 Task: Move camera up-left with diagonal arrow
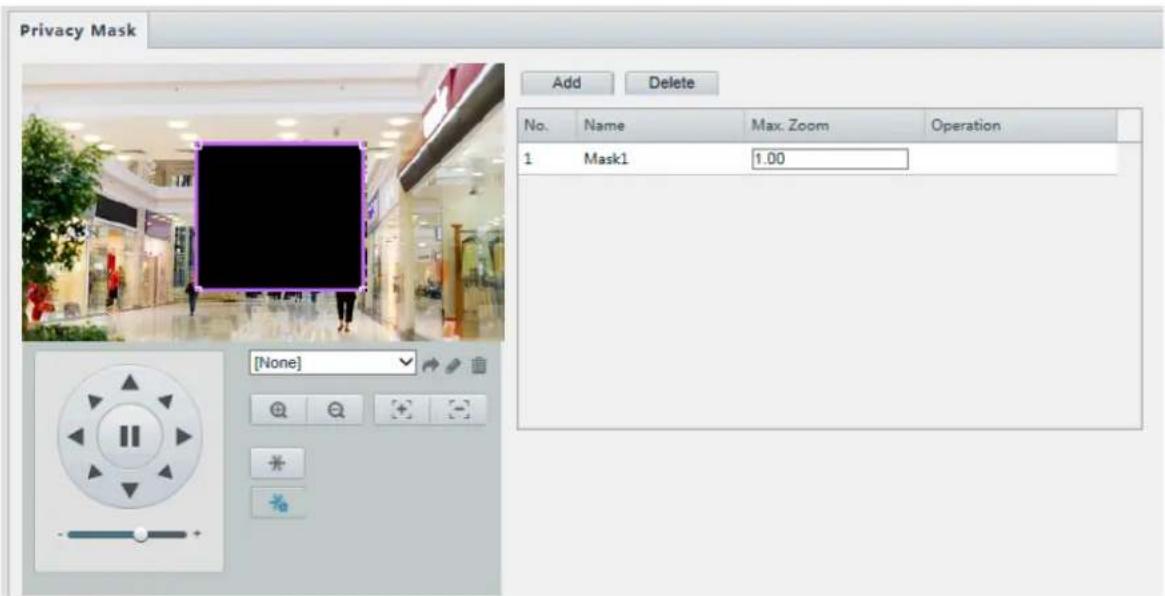point(94,401)
